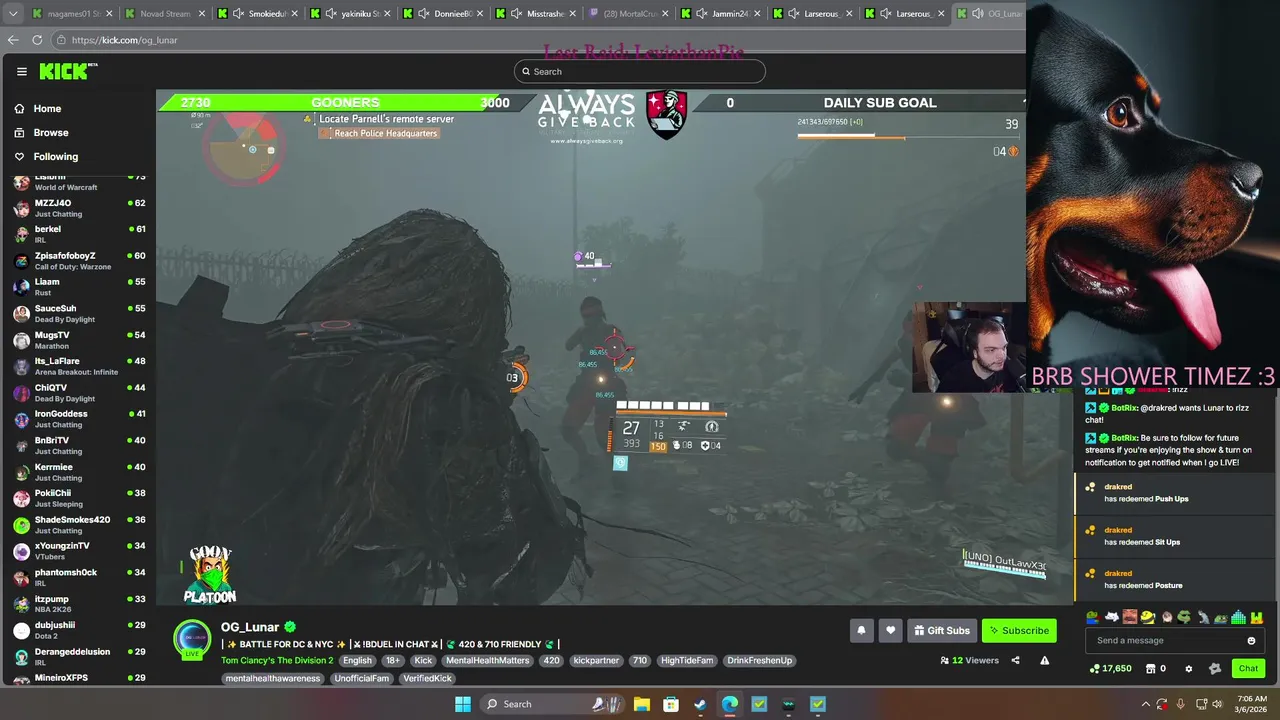Open the chat shop icon showing 0
The height and width of the screenshot is (720, 1280).
pyautogui.click(x=1156, y=669)
